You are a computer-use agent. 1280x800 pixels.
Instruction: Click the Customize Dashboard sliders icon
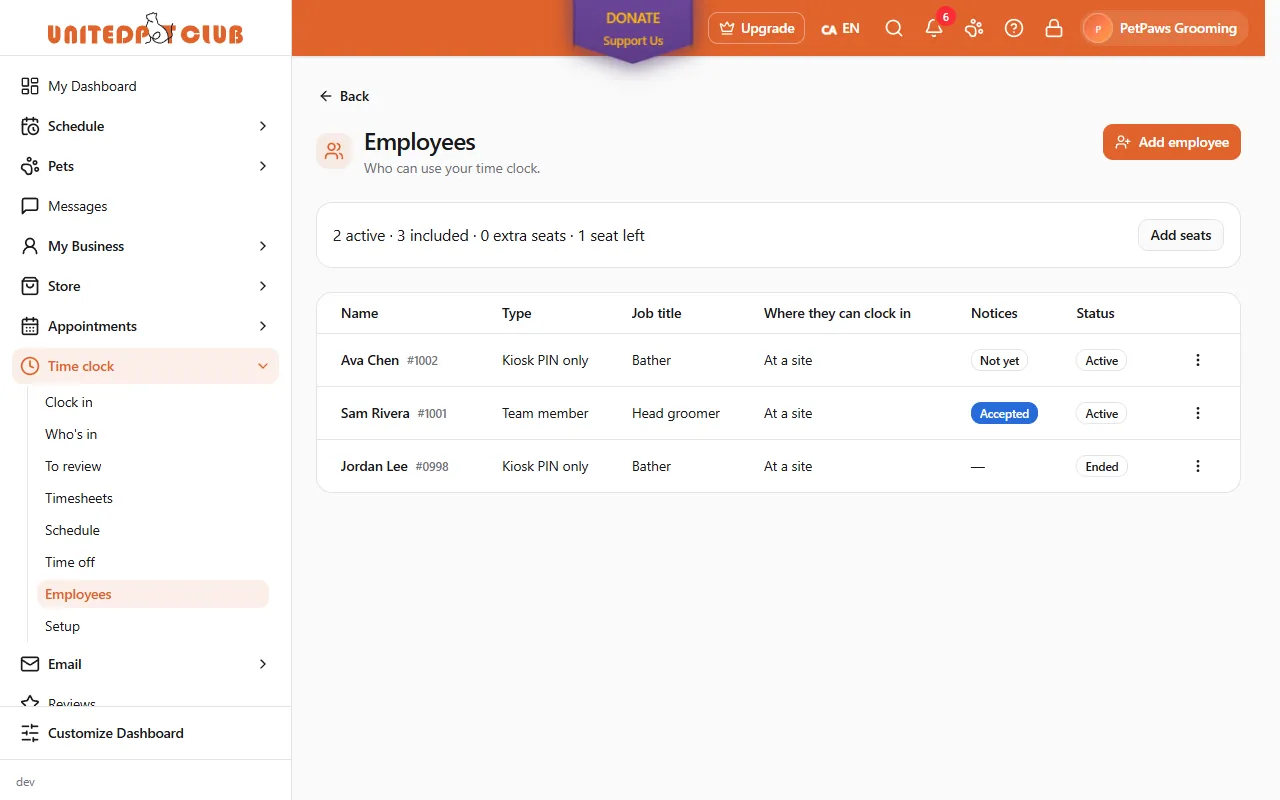(30, 733)
